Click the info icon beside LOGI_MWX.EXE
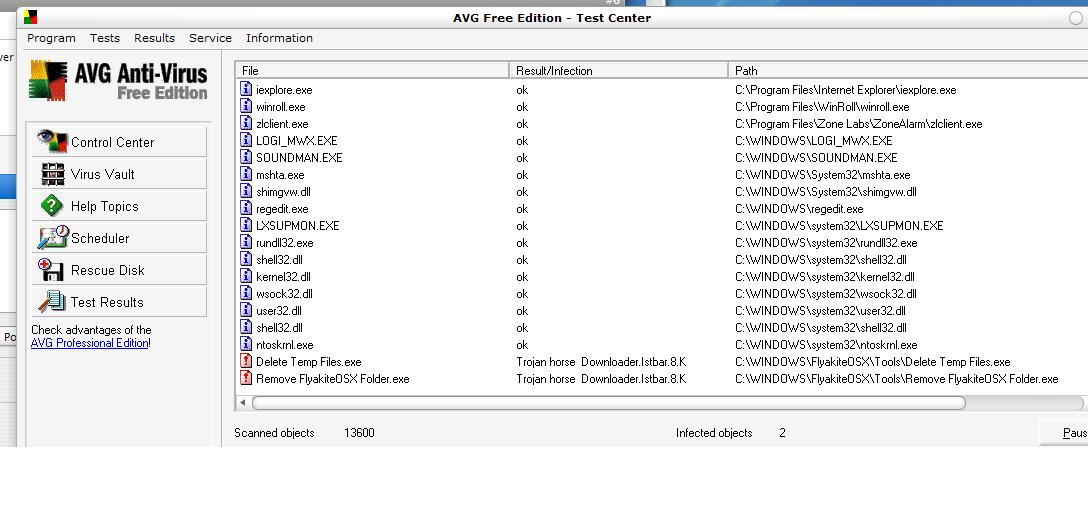 pos(246,140)
